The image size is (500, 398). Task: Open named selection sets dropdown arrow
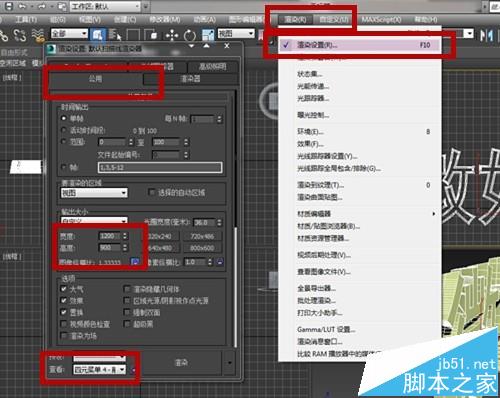tap(469, 33)
